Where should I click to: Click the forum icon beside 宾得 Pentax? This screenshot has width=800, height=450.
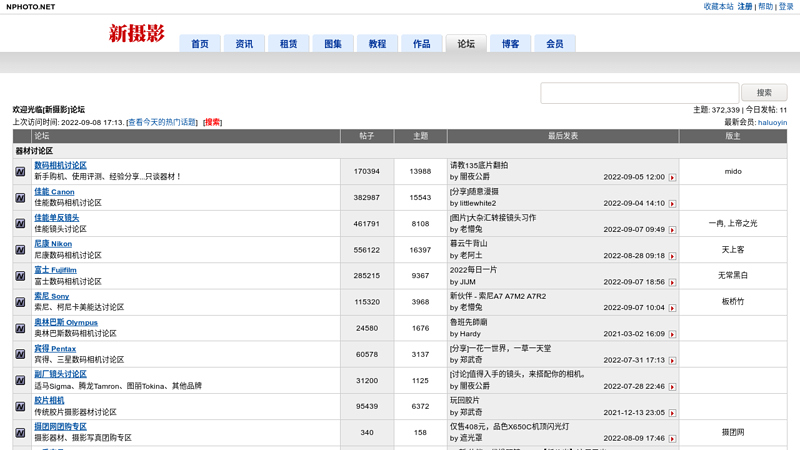click(20, 354)
